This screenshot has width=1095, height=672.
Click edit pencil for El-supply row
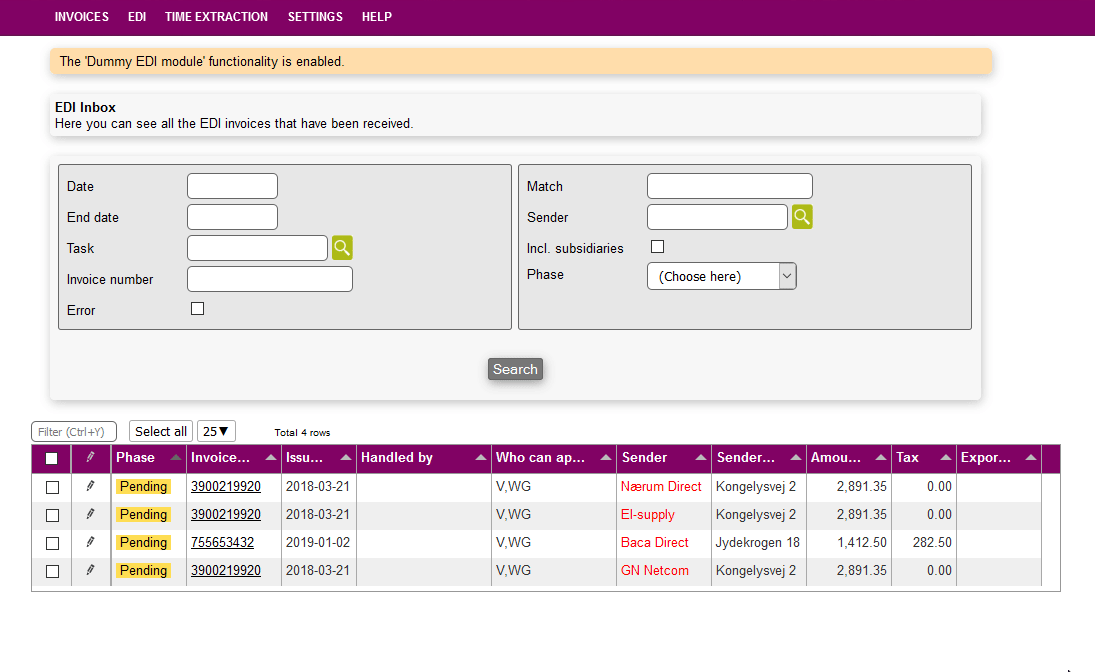coord(90,514)
